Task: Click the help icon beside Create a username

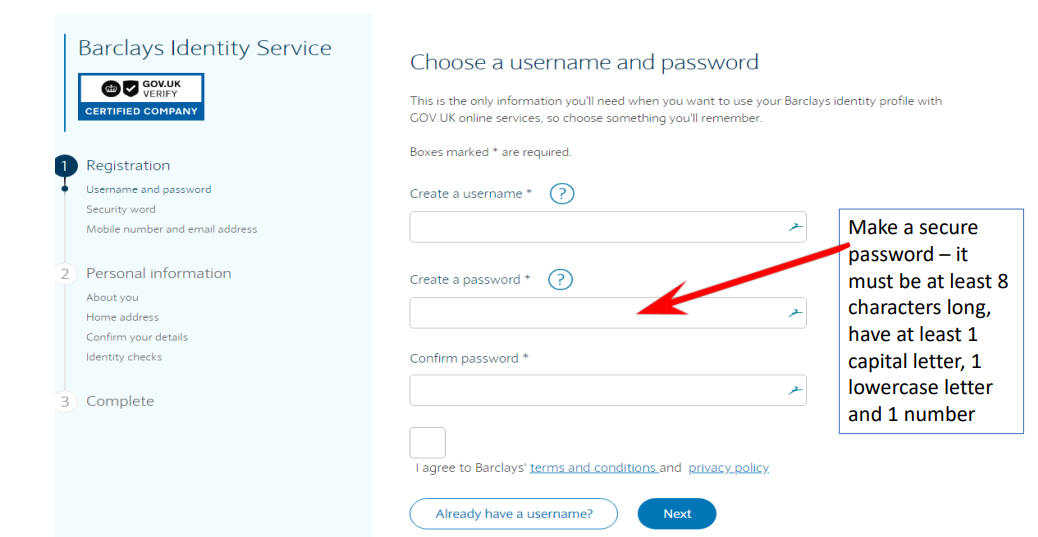Action: tap(562, 194)
